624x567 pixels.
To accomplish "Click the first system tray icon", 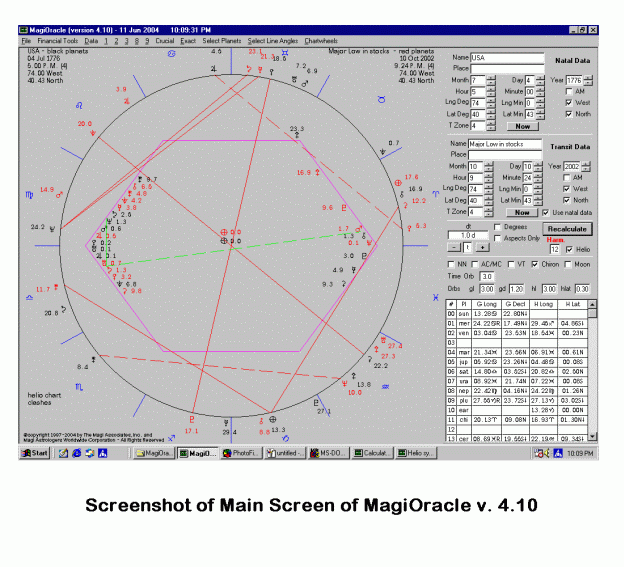I will [539, 453].
